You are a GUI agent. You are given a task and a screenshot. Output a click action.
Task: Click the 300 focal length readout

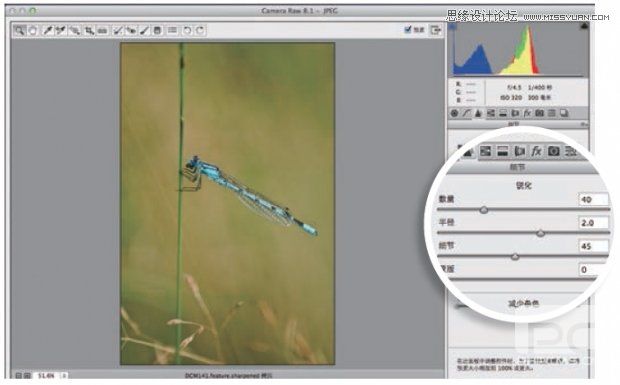point(539,97)
